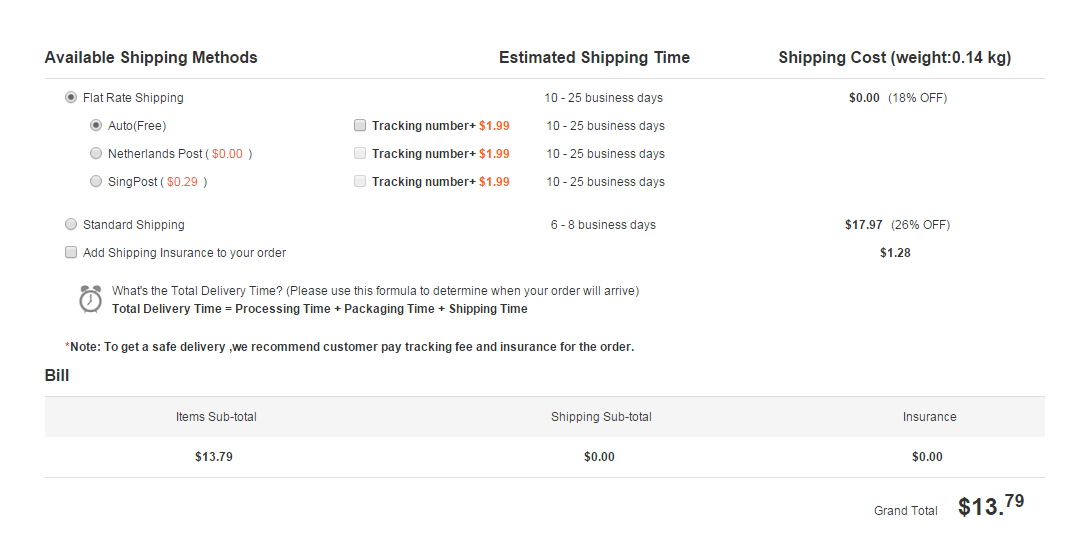1079x539 pixels.
Task: Click the Flat Rate $0.00 shipping cost
Action: (864, 98)
